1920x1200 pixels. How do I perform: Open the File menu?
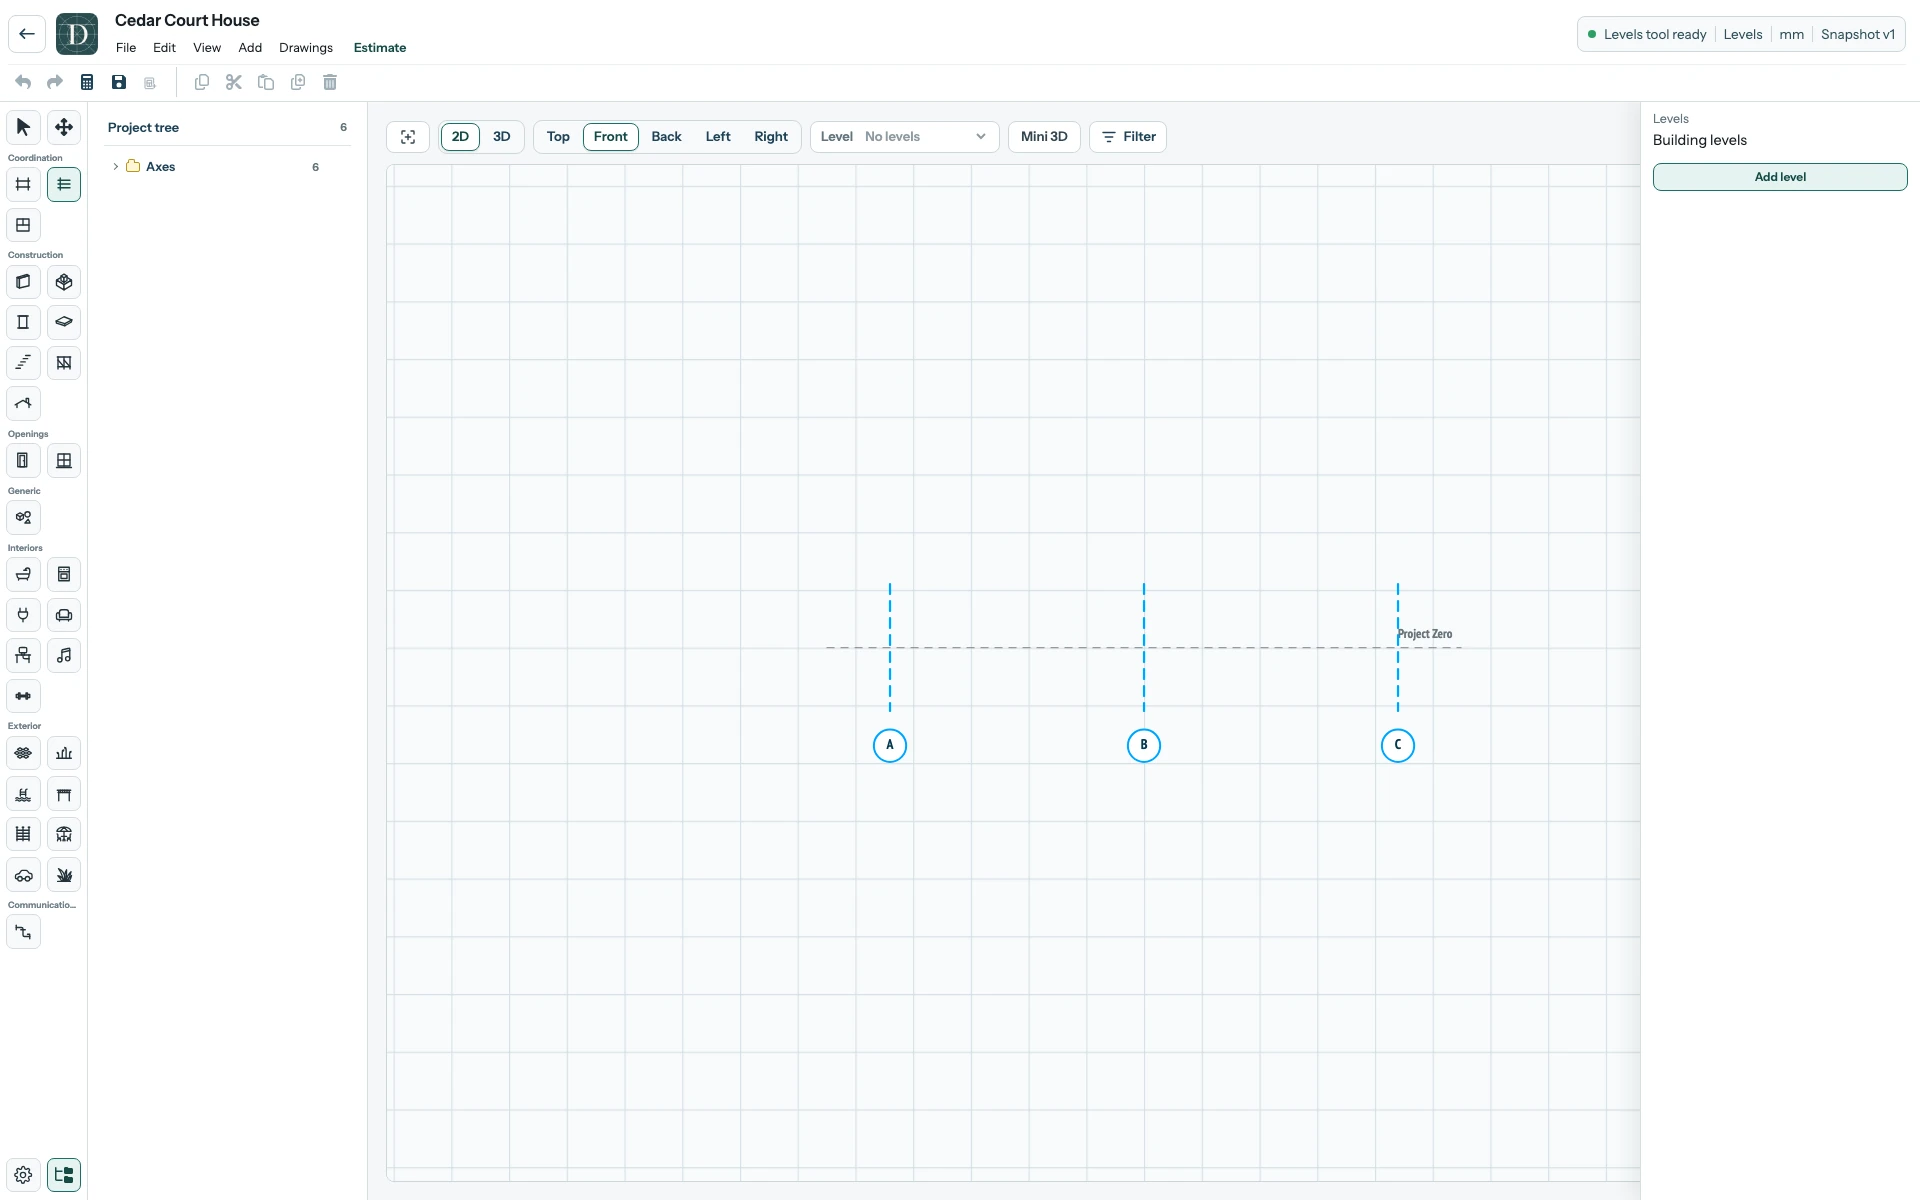coord(126,48)
